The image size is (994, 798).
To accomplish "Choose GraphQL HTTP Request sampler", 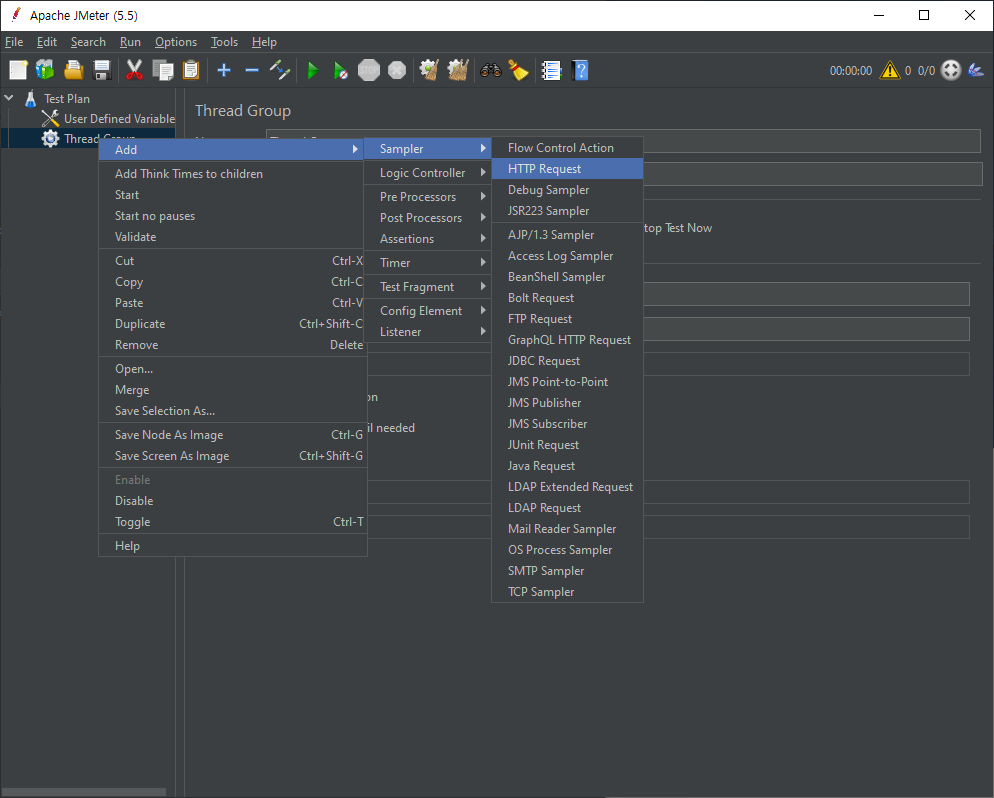I will click(567, 340).
